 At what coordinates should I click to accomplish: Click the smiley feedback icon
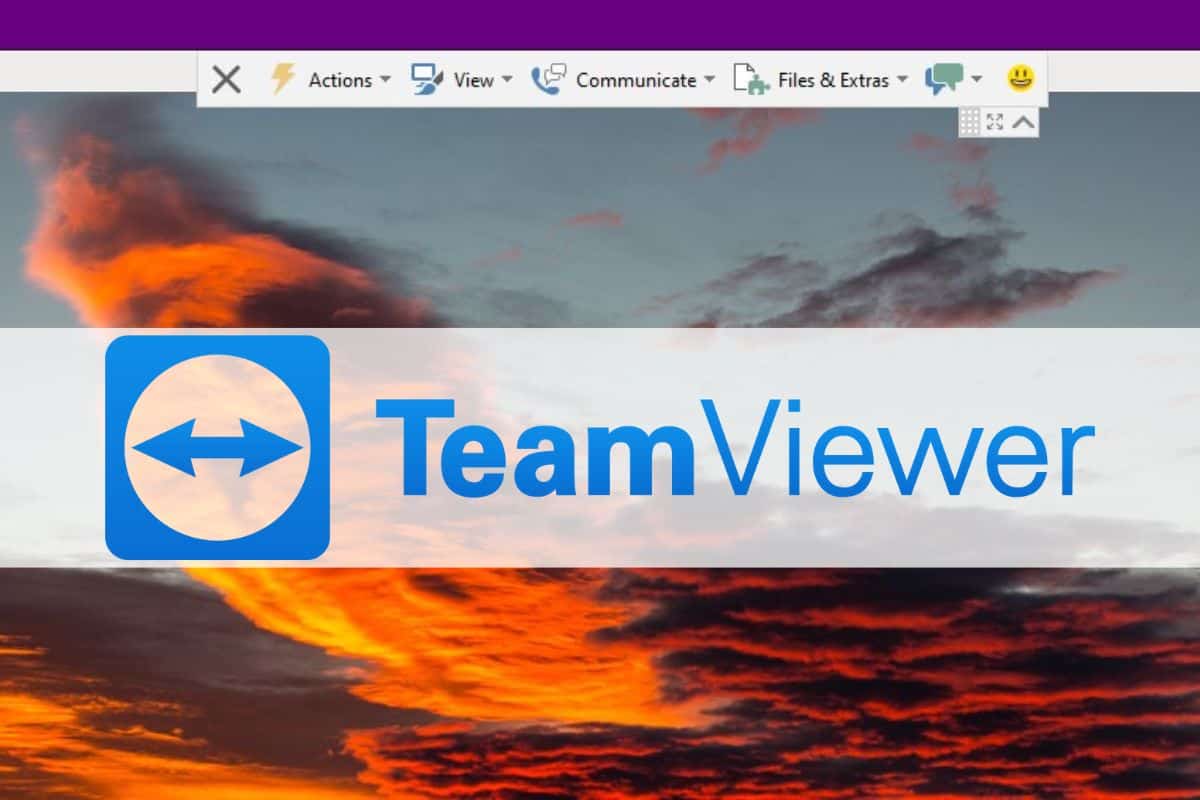pyautogui.click(x=1018, y=77)
